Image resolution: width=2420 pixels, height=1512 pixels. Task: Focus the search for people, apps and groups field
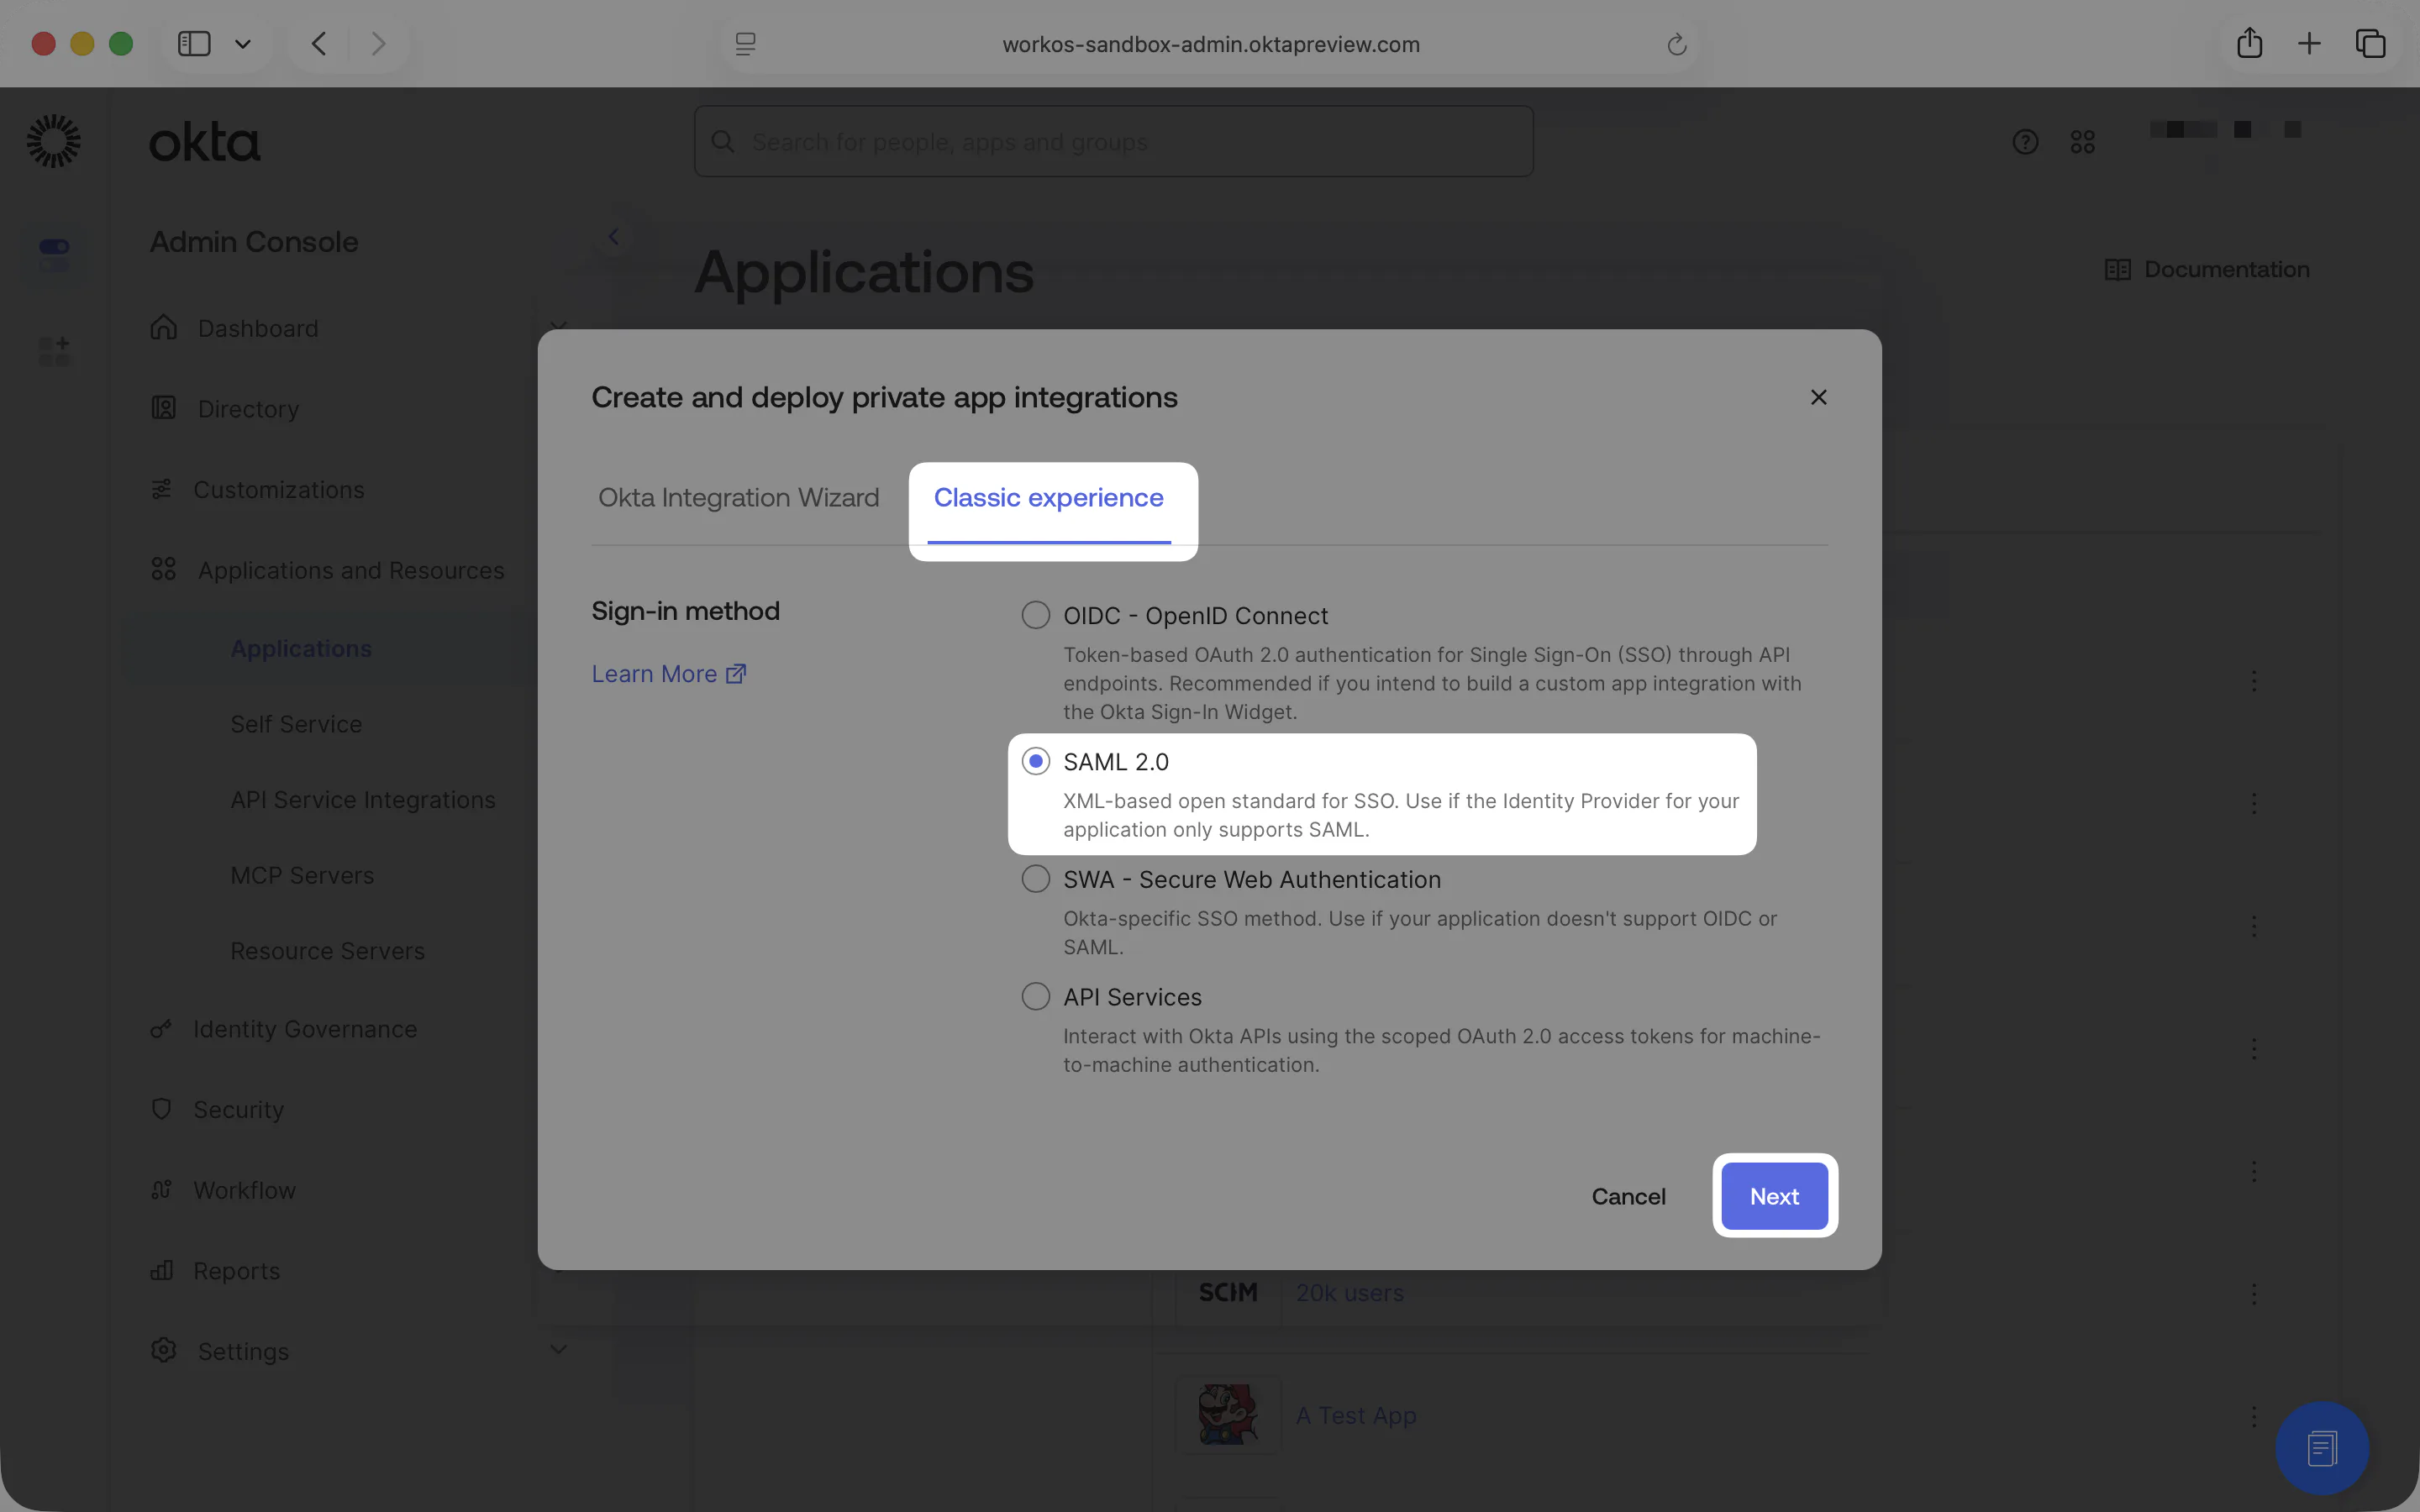pos(1114,142)
